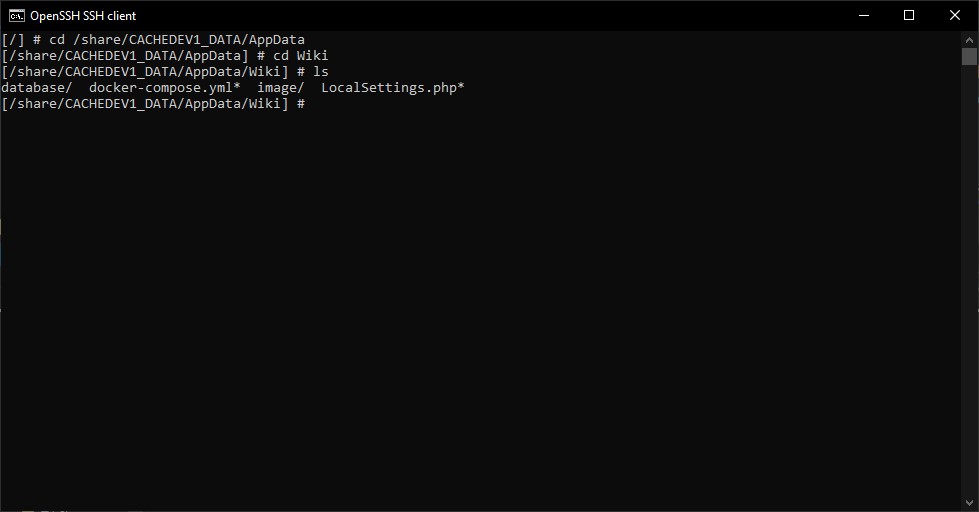Image resolution: width=979 pixels, height=512 pixels.
Task: Click the scrollbar up arrow
Action: pos(969,38)
